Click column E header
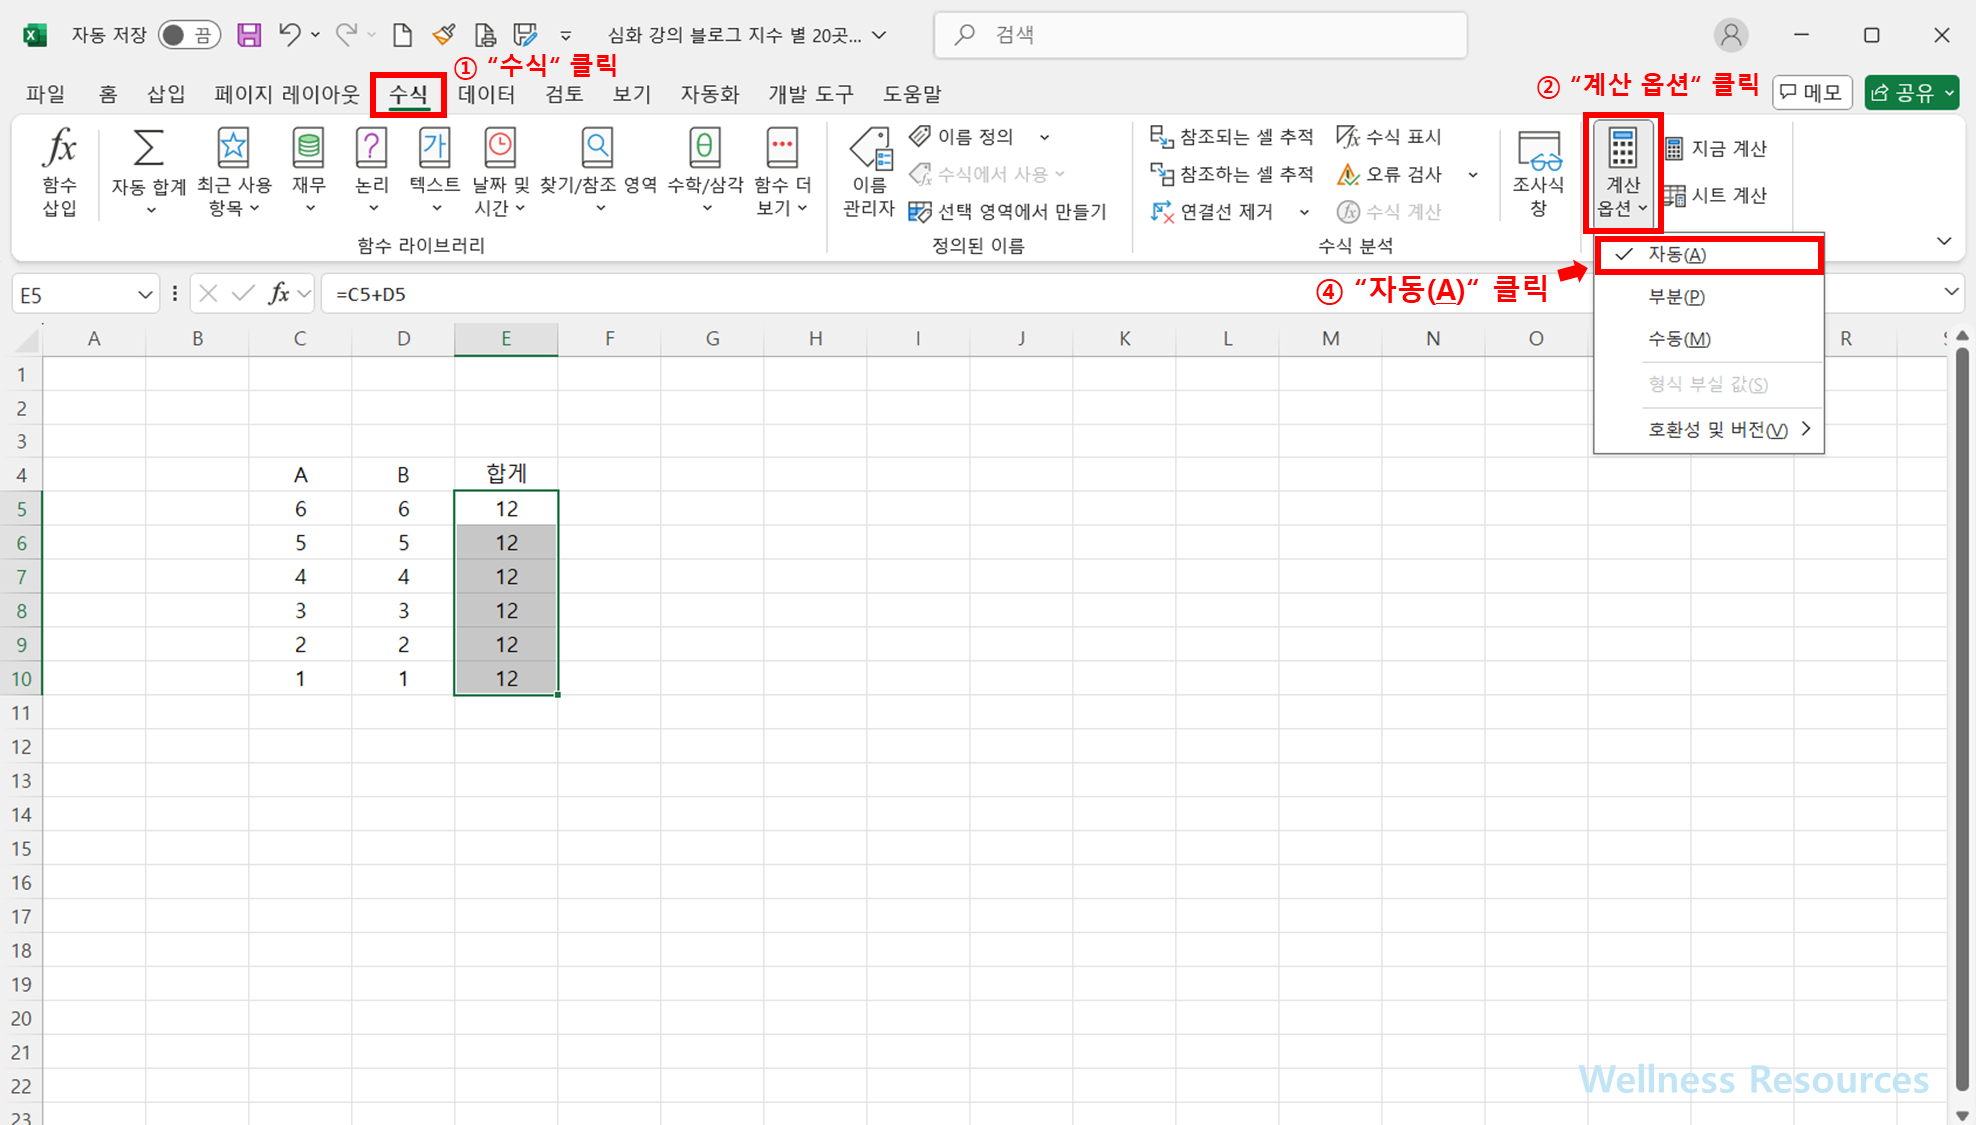Viewport: 1976px width, 1125px height. pos(506,339)
